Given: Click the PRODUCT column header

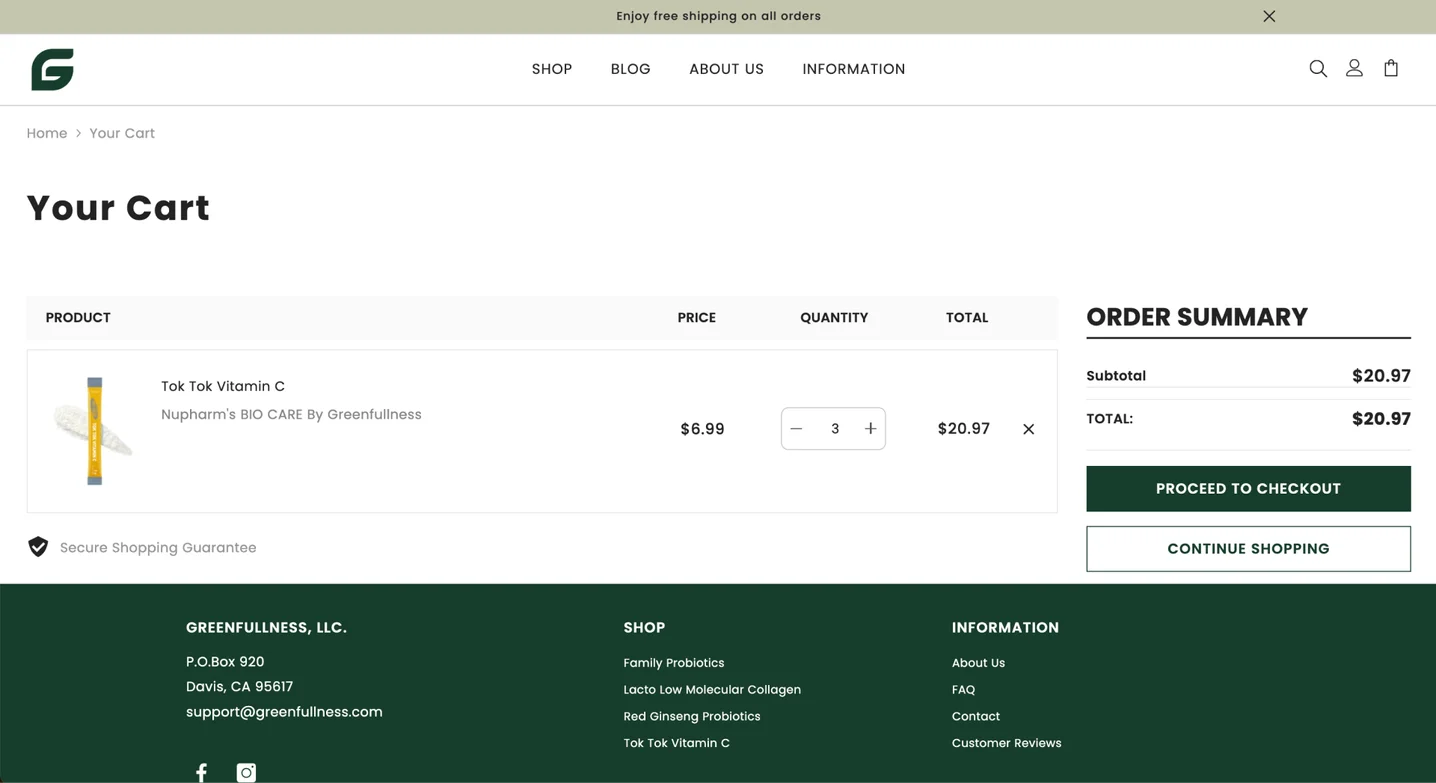Looking at the screenshot, I should tap(78, 318).
